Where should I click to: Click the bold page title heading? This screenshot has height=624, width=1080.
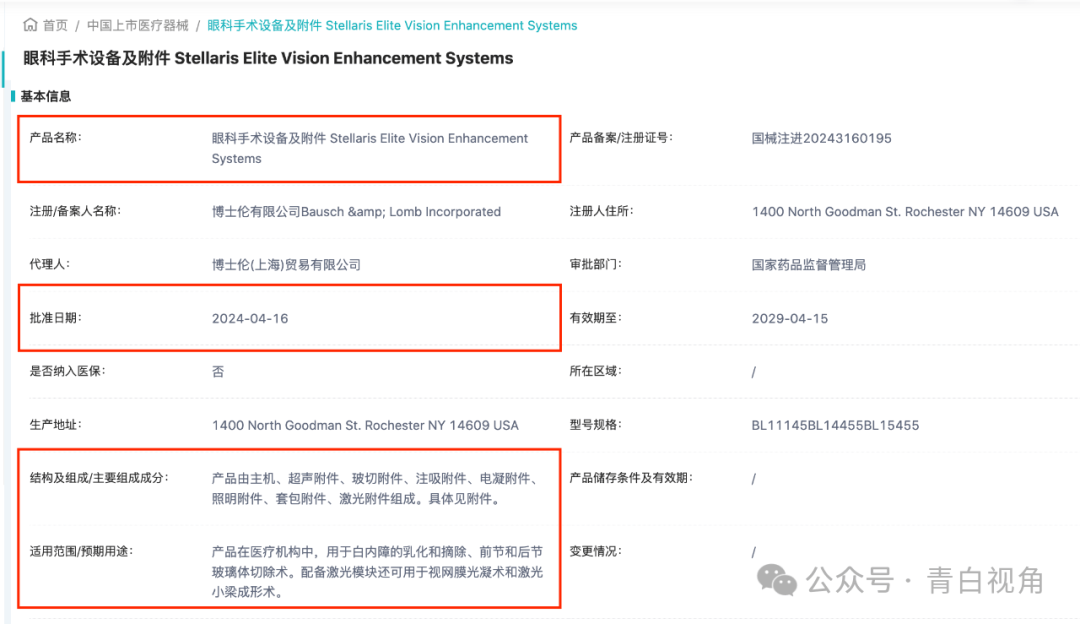(x=268, y=58)
